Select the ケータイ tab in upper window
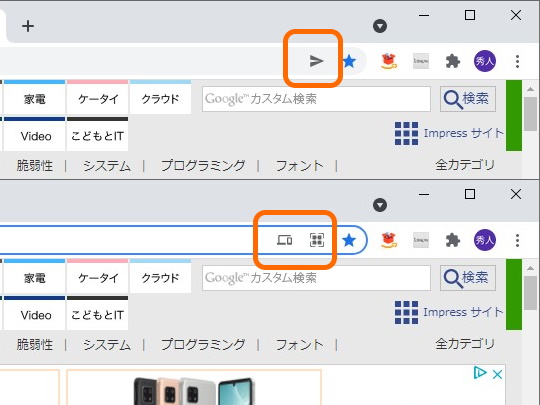 coord(98,97)
